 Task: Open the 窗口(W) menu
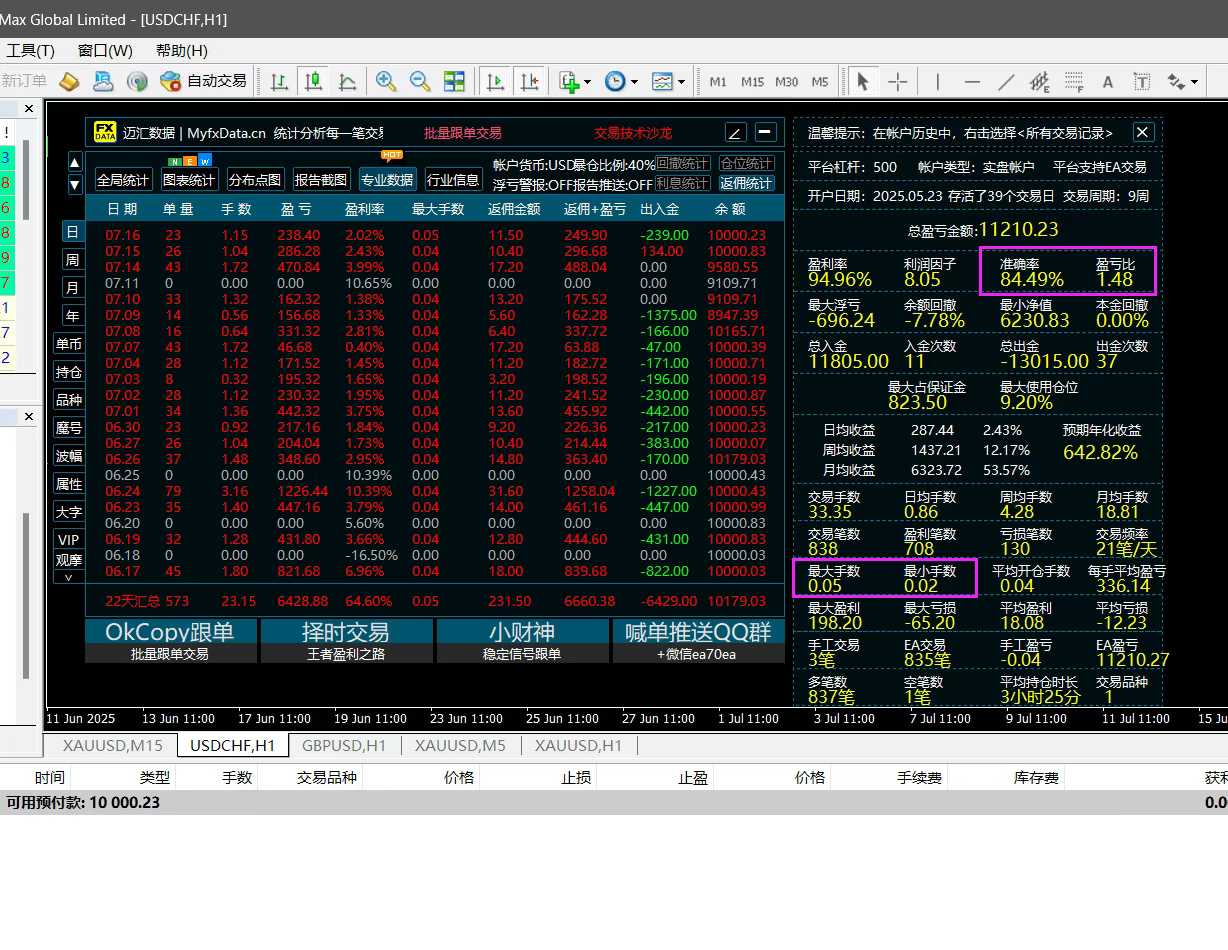pos(105,50)
